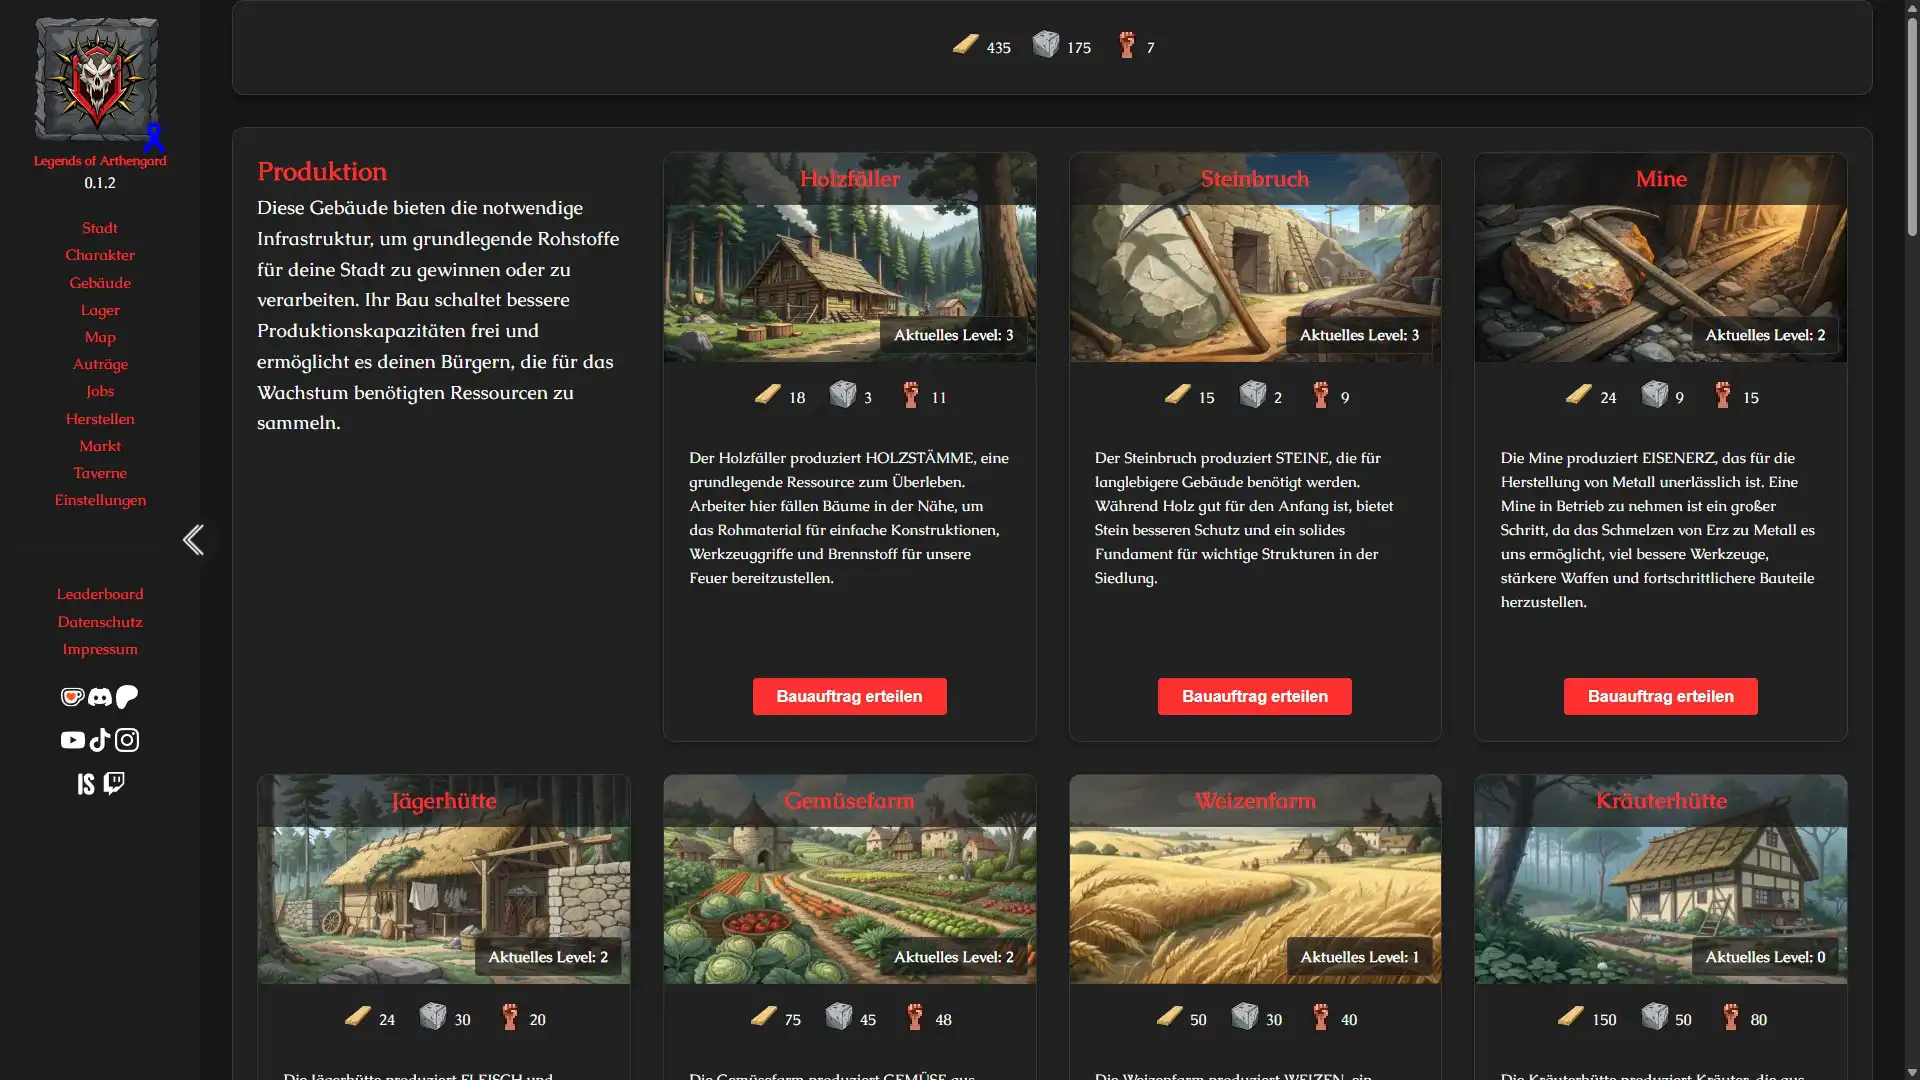Screen dimensions: 1920x1080
Task: Open the Patreon icon
Action: tap(126, 697)
